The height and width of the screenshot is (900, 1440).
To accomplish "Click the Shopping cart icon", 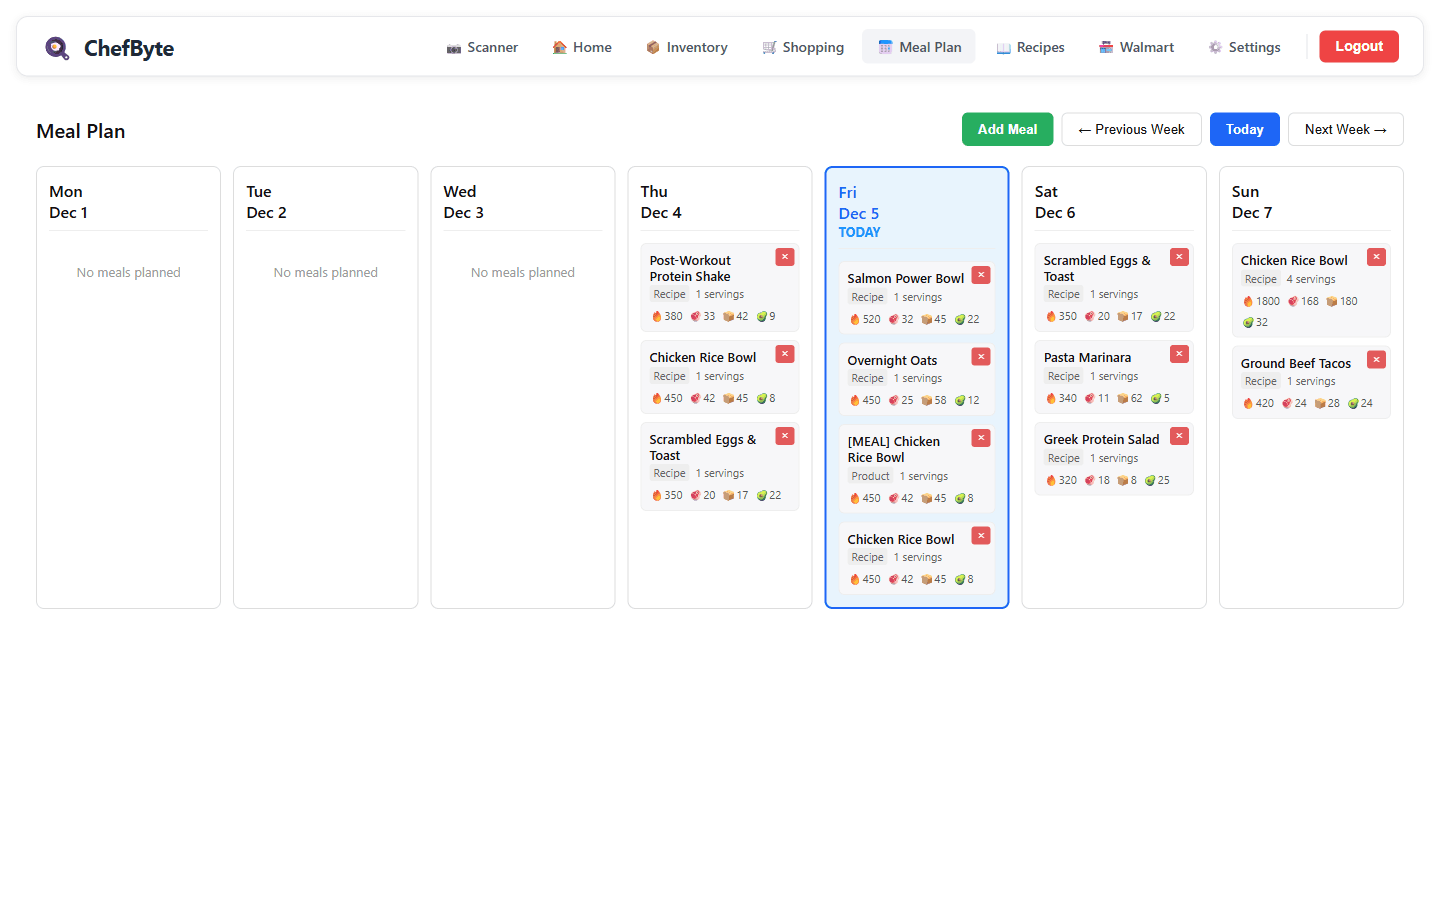I will click(x=770, y=47).
